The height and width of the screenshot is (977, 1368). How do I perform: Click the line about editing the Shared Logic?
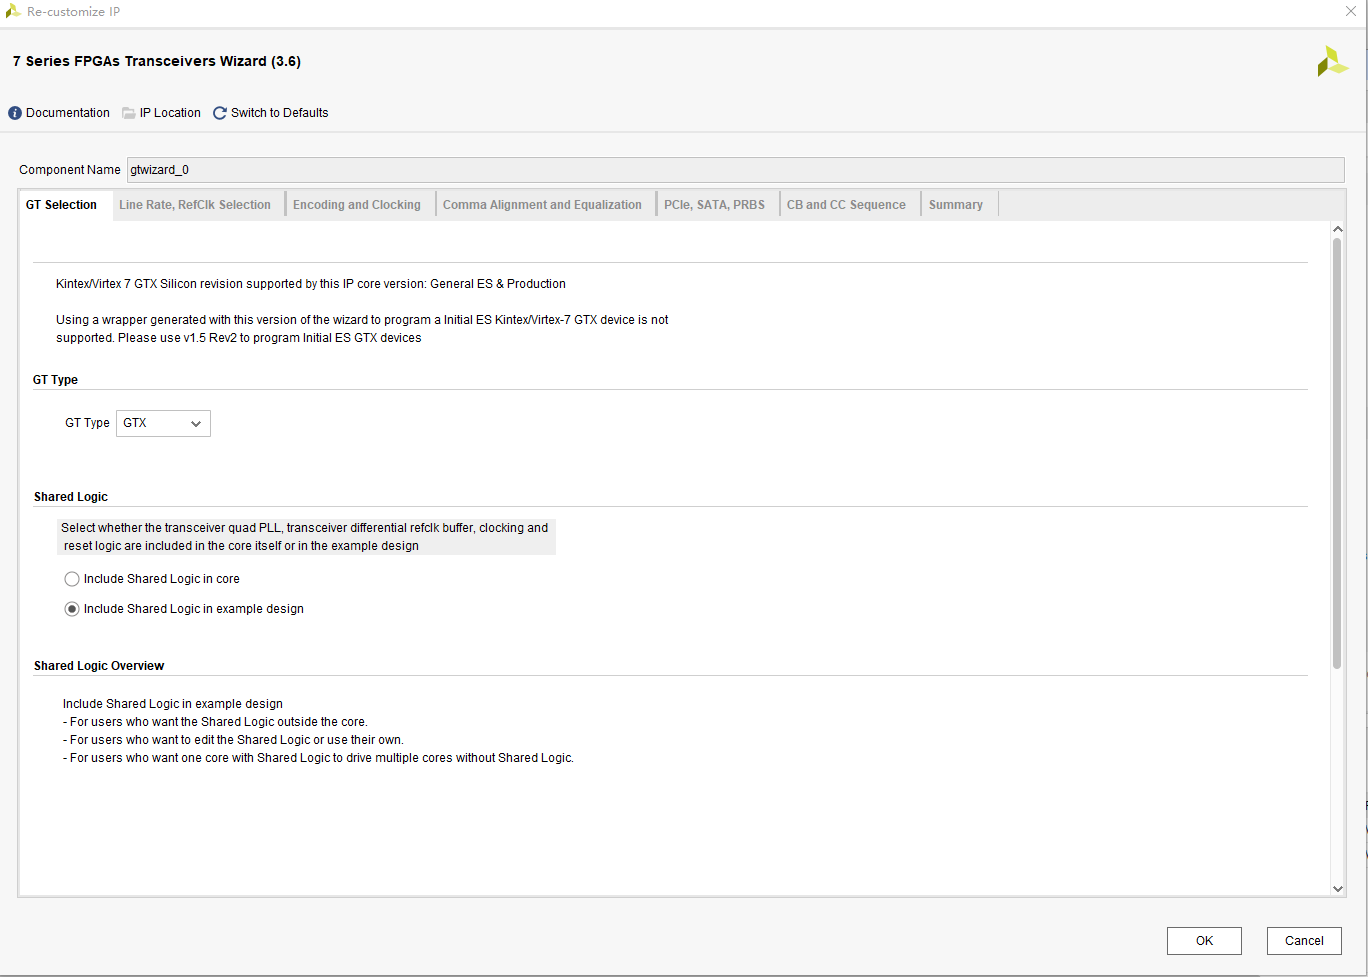pos(233,740)
